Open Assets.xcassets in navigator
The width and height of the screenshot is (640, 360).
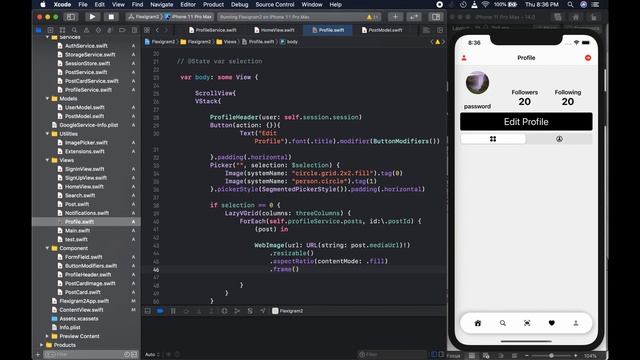coord(79,318)
